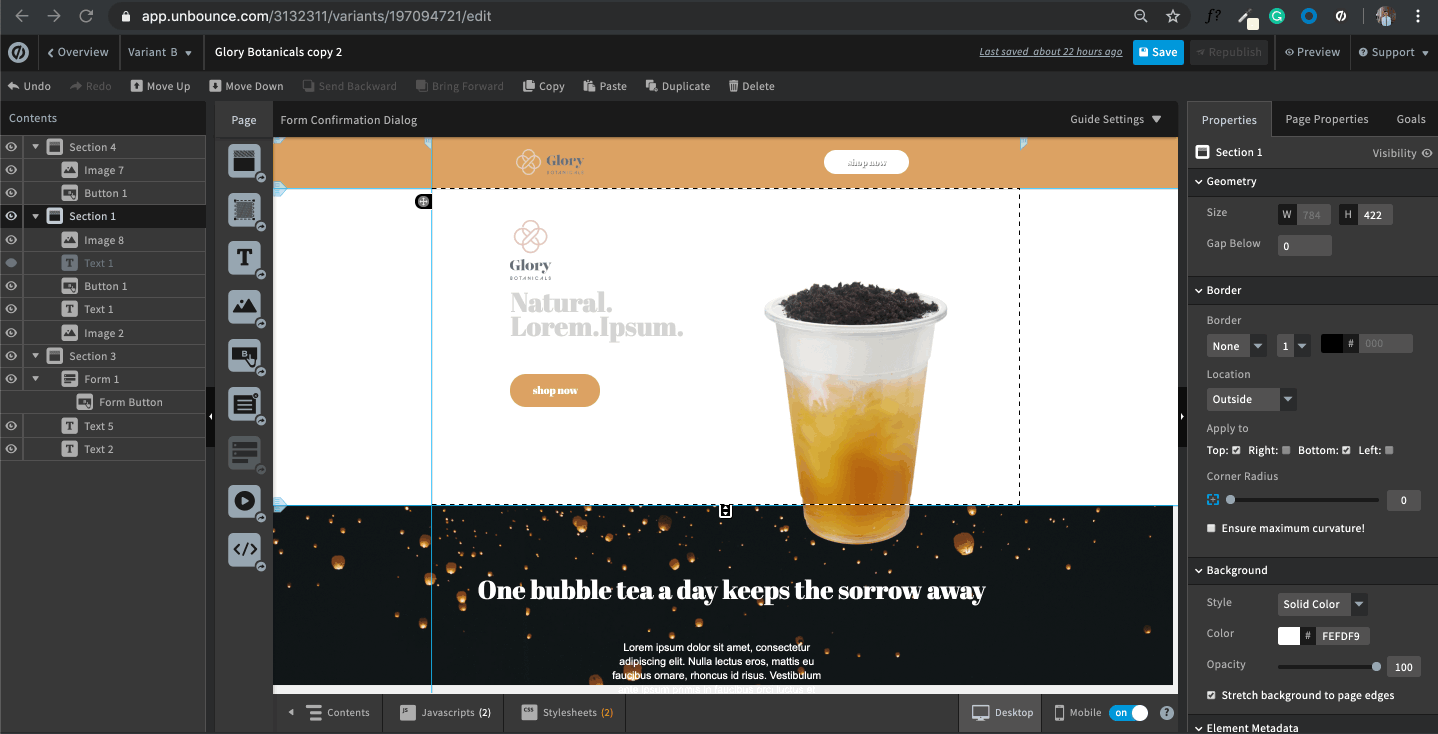Click the Opacity slider handle

(1376, 666)
